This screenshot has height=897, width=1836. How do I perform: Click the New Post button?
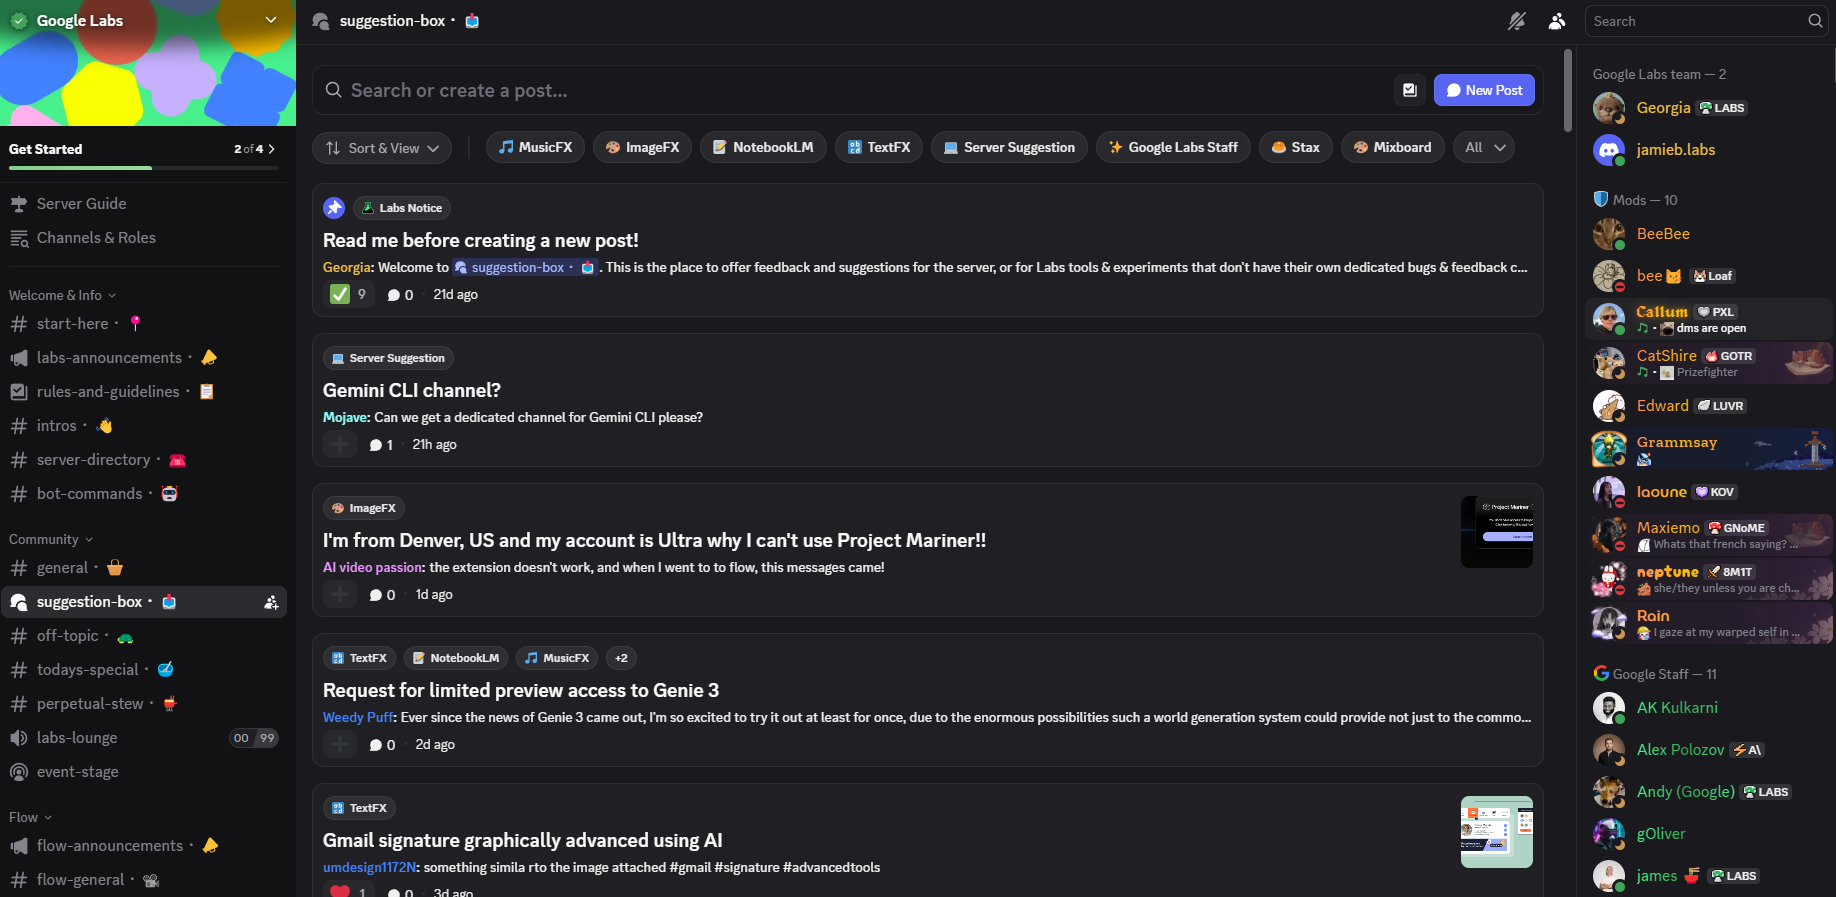click(x=1484, y=90)
